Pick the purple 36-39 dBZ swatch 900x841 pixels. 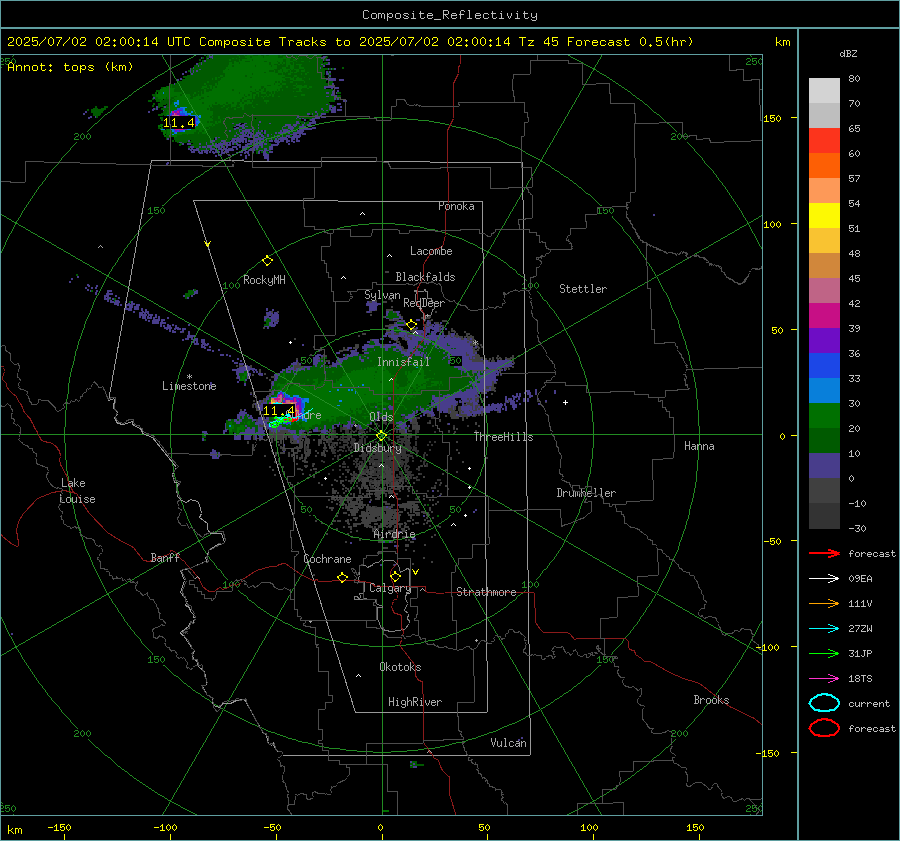tap(824, 340)
